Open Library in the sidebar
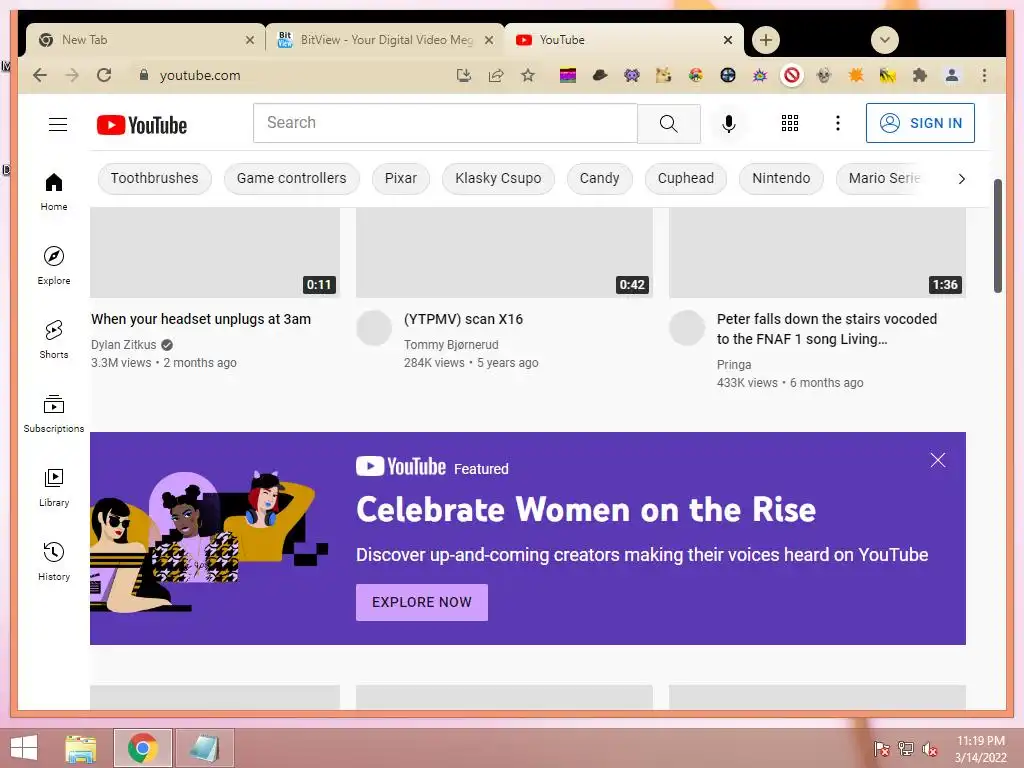1024x768 pixels. (54, 488)
